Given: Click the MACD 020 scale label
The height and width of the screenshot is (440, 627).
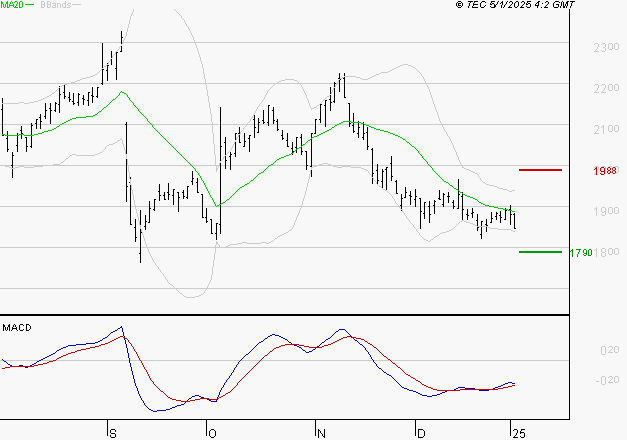Looking at the screenshot, I should pyautogui.click(x=610, y=350).
